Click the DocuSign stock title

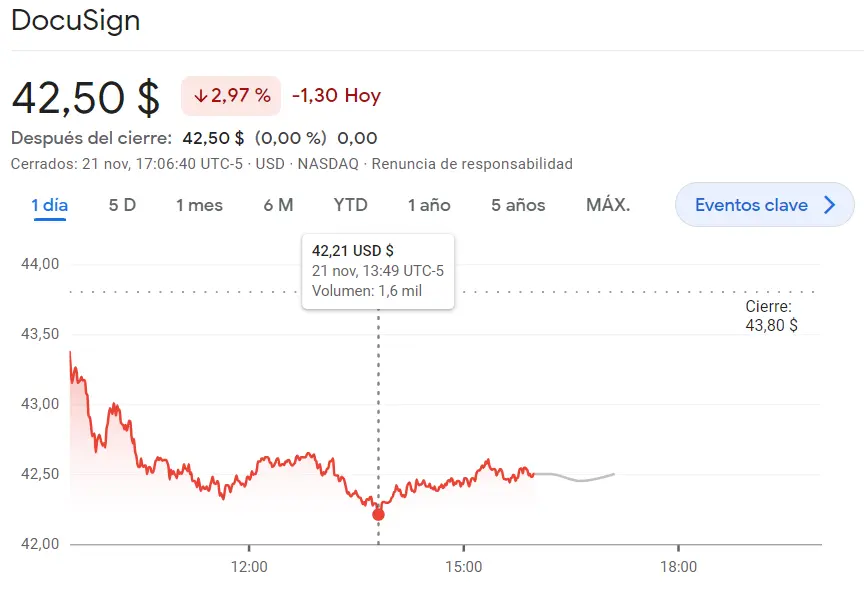74,21
